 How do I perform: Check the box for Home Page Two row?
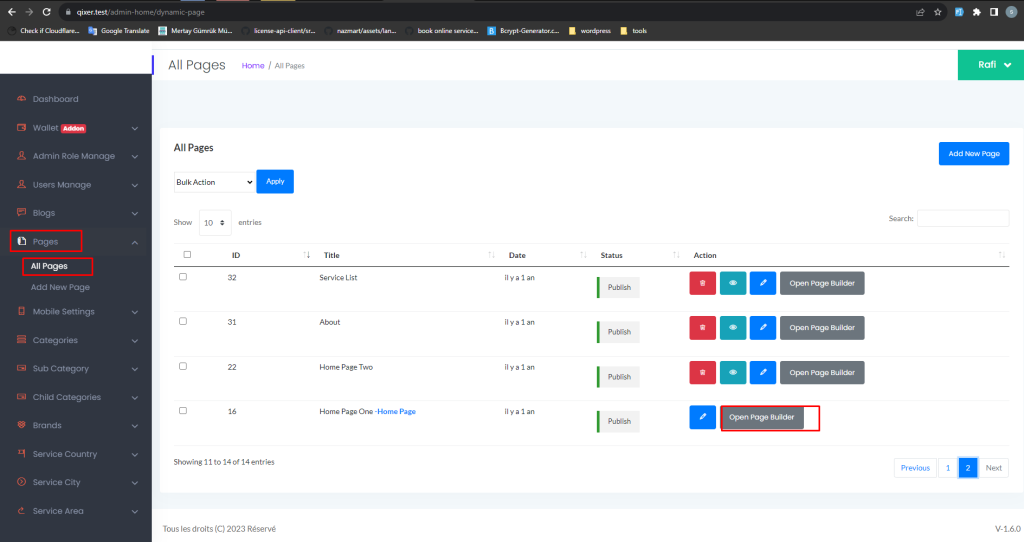tap(183, 366)
